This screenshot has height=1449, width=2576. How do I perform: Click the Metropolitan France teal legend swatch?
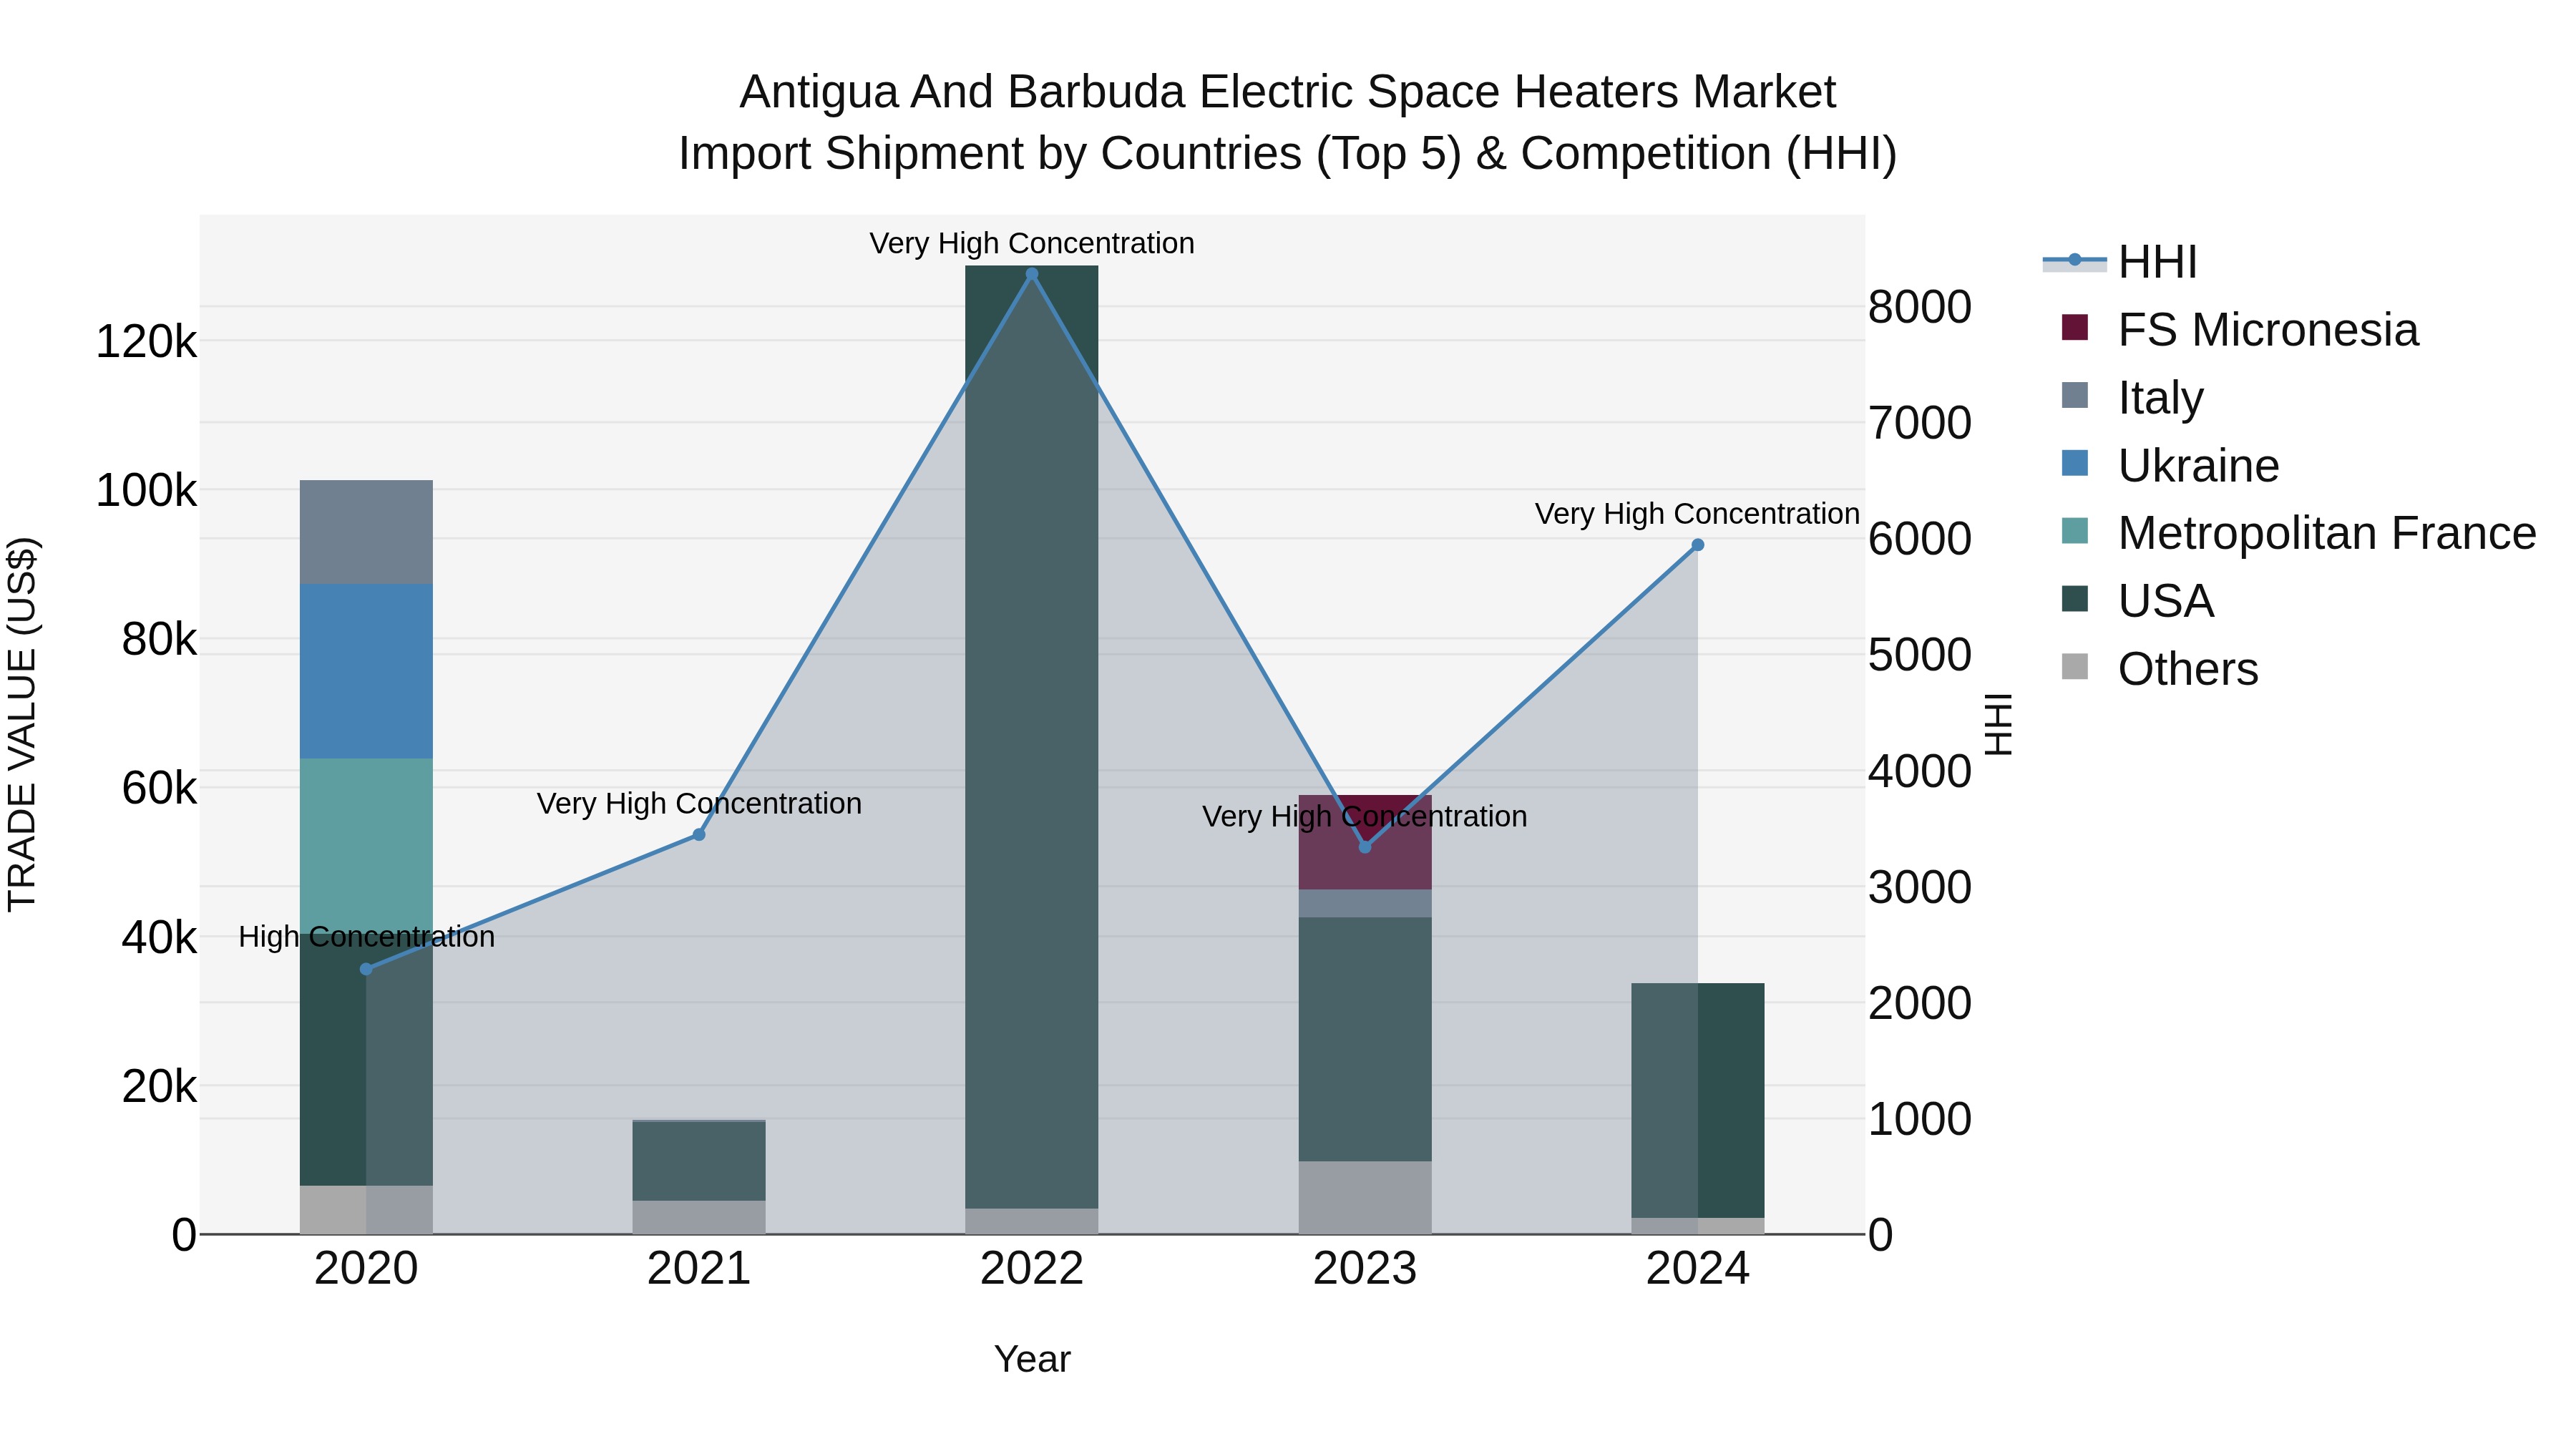coord(2075,531)
